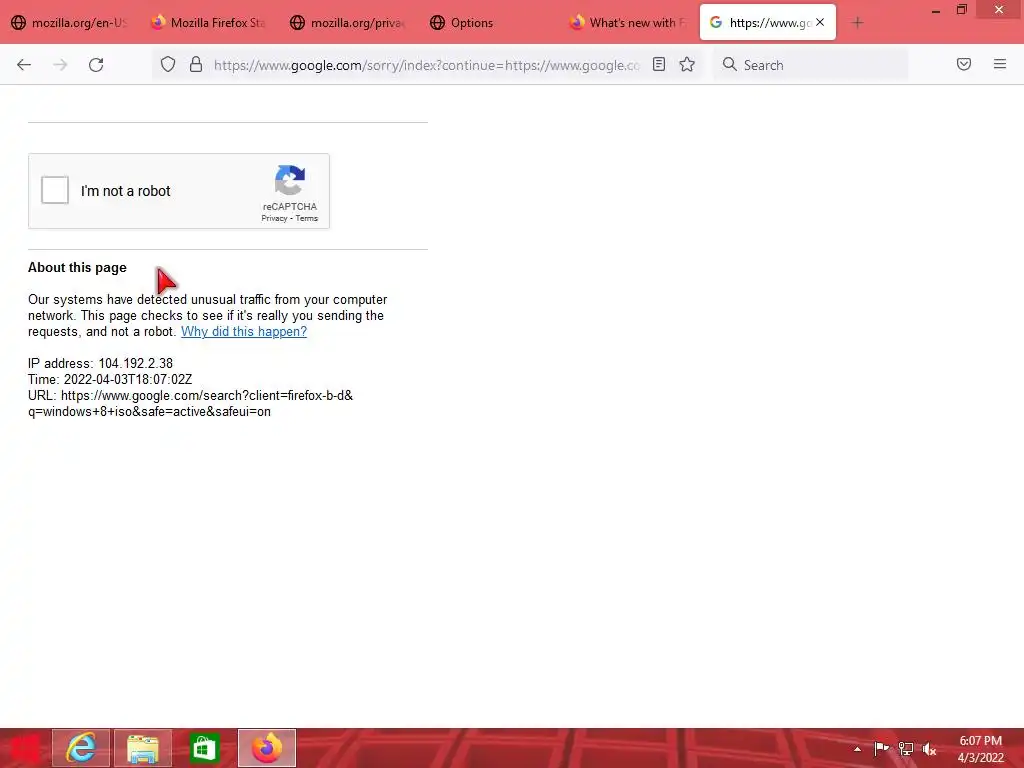Viewport: 1024px width, 768px height.
Task: Open the reCAPTCHA Privacy link
Action: [x=274, y=219]
